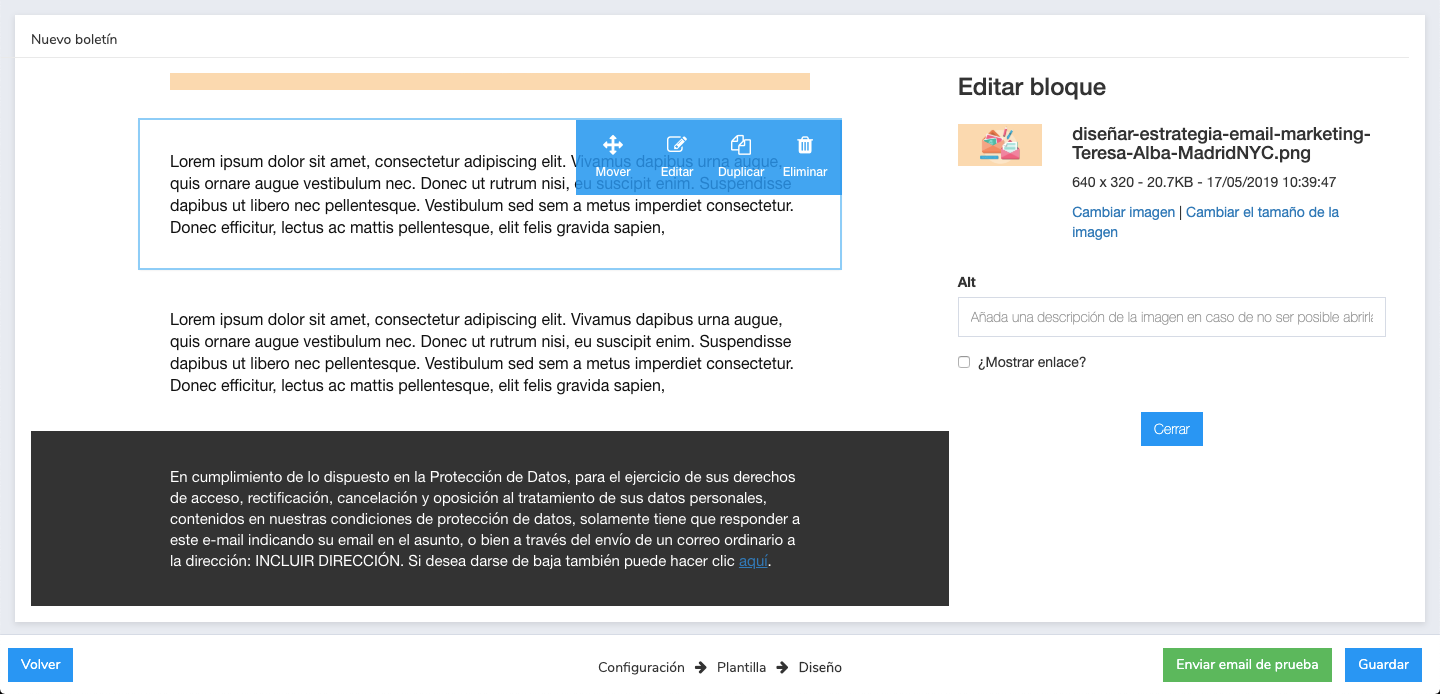
Task: Select the Diseño step in the breadcrumb
Action: coord(820,667)
